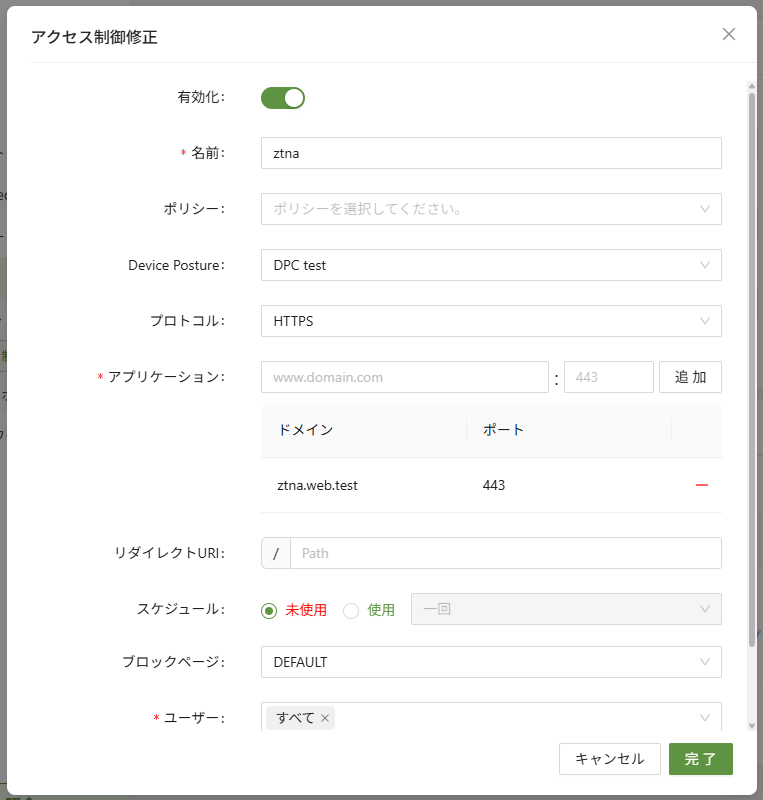Screen dimensions: 763x800
Task: Close the アクセス制御修正 dialog with X
Action: pos(729,34)
